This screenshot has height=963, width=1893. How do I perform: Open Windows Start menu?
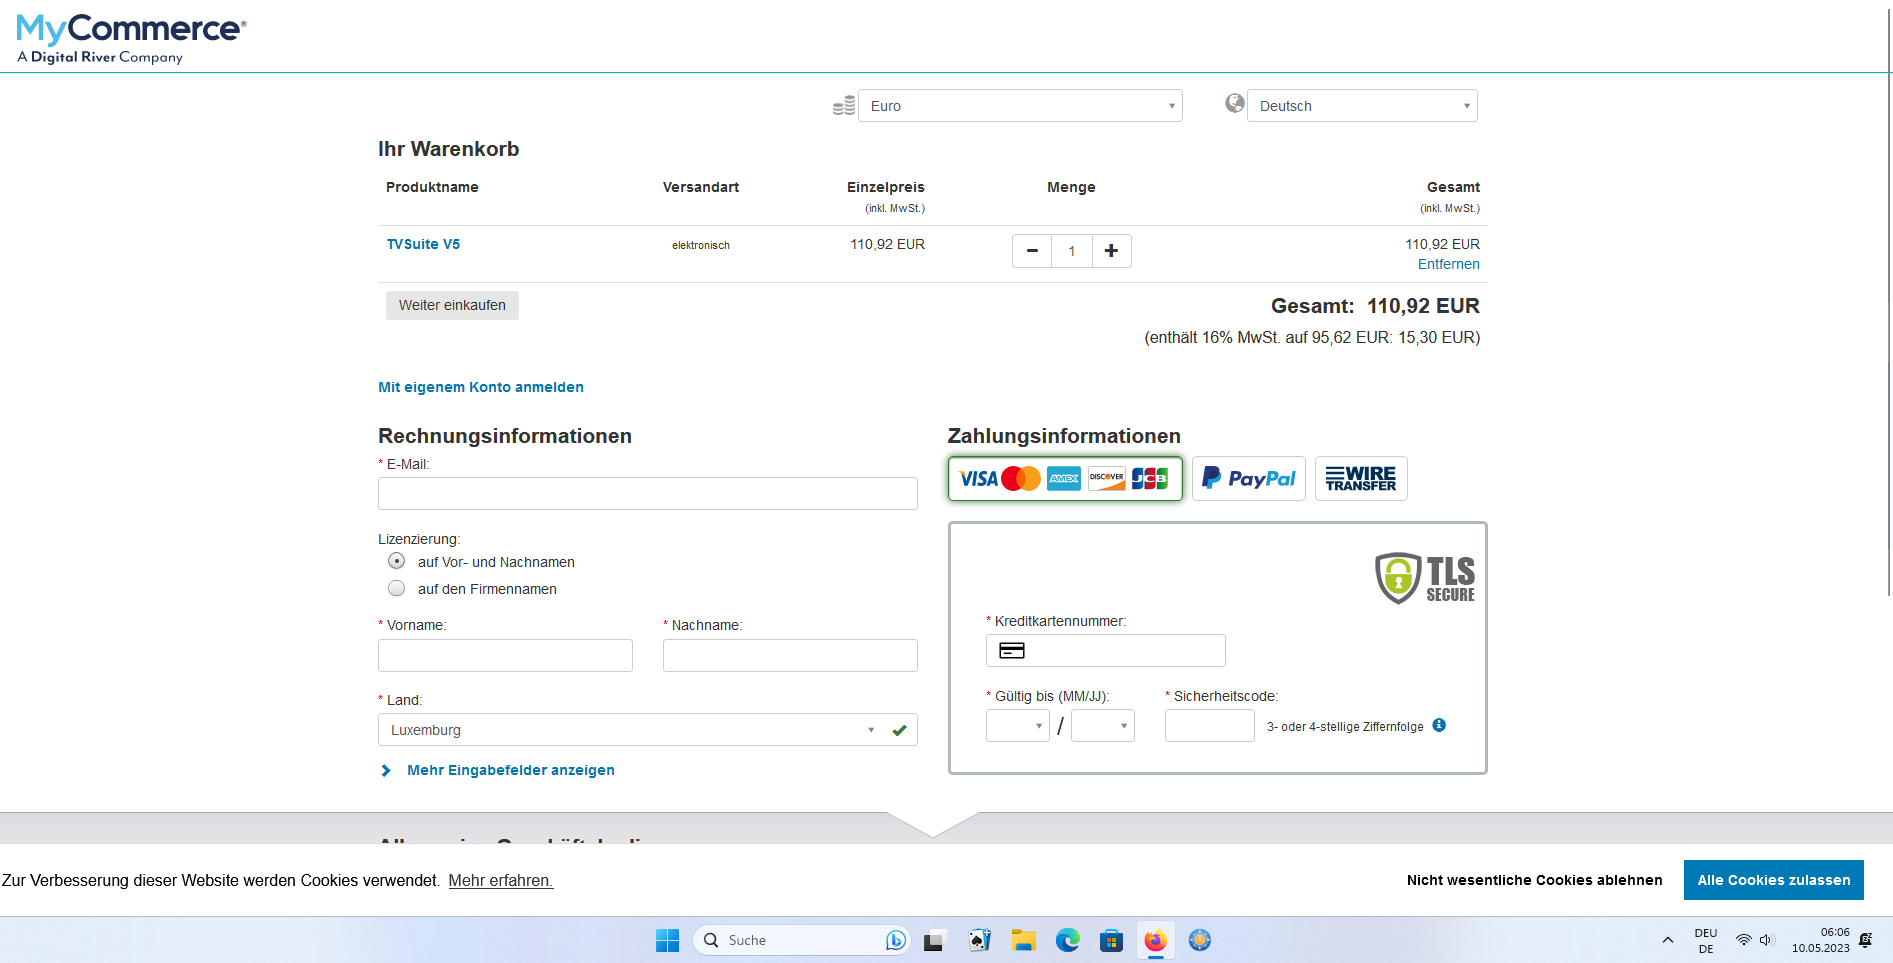click(x=667, y=940)
